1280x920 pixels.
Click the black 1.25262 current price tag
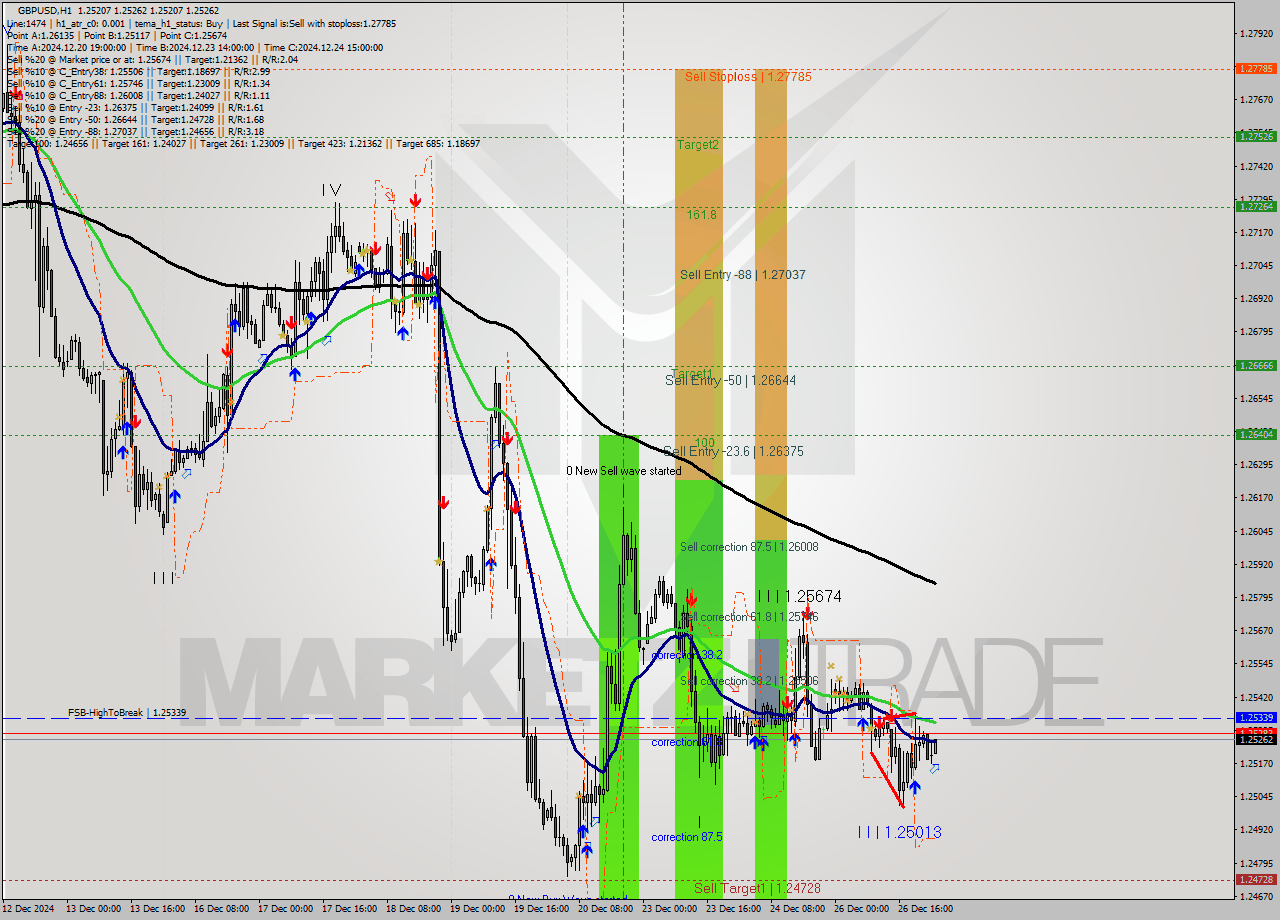1255,739
